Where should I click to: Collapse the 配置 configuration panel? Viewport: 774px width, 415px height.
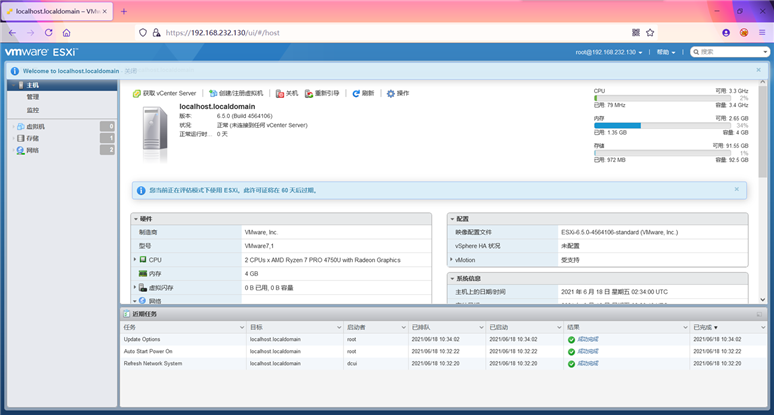(452, 219)
